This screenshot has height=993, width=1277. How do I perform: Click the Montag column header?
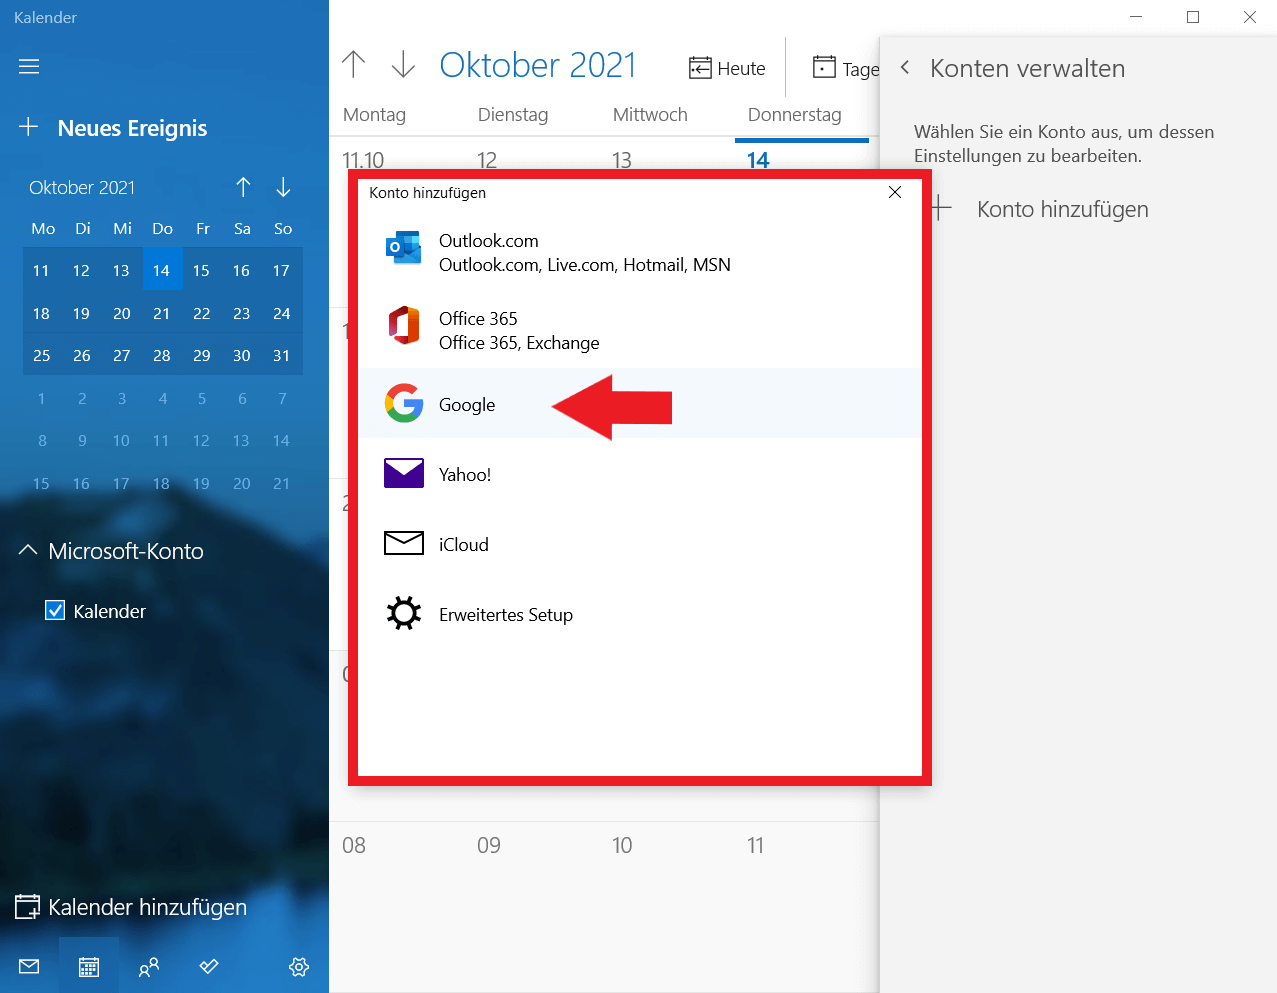[374, 114]
